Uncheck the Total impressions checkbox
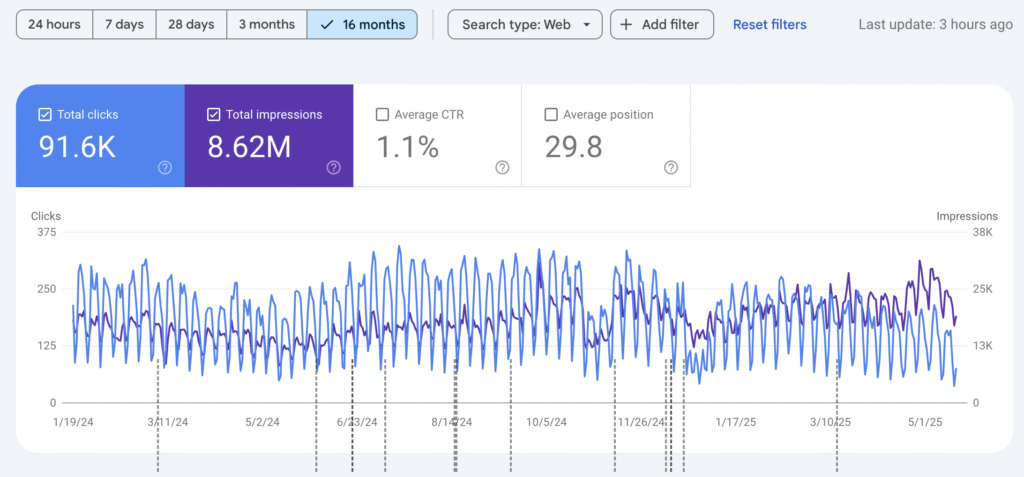1024x477 pixels. 213,115
